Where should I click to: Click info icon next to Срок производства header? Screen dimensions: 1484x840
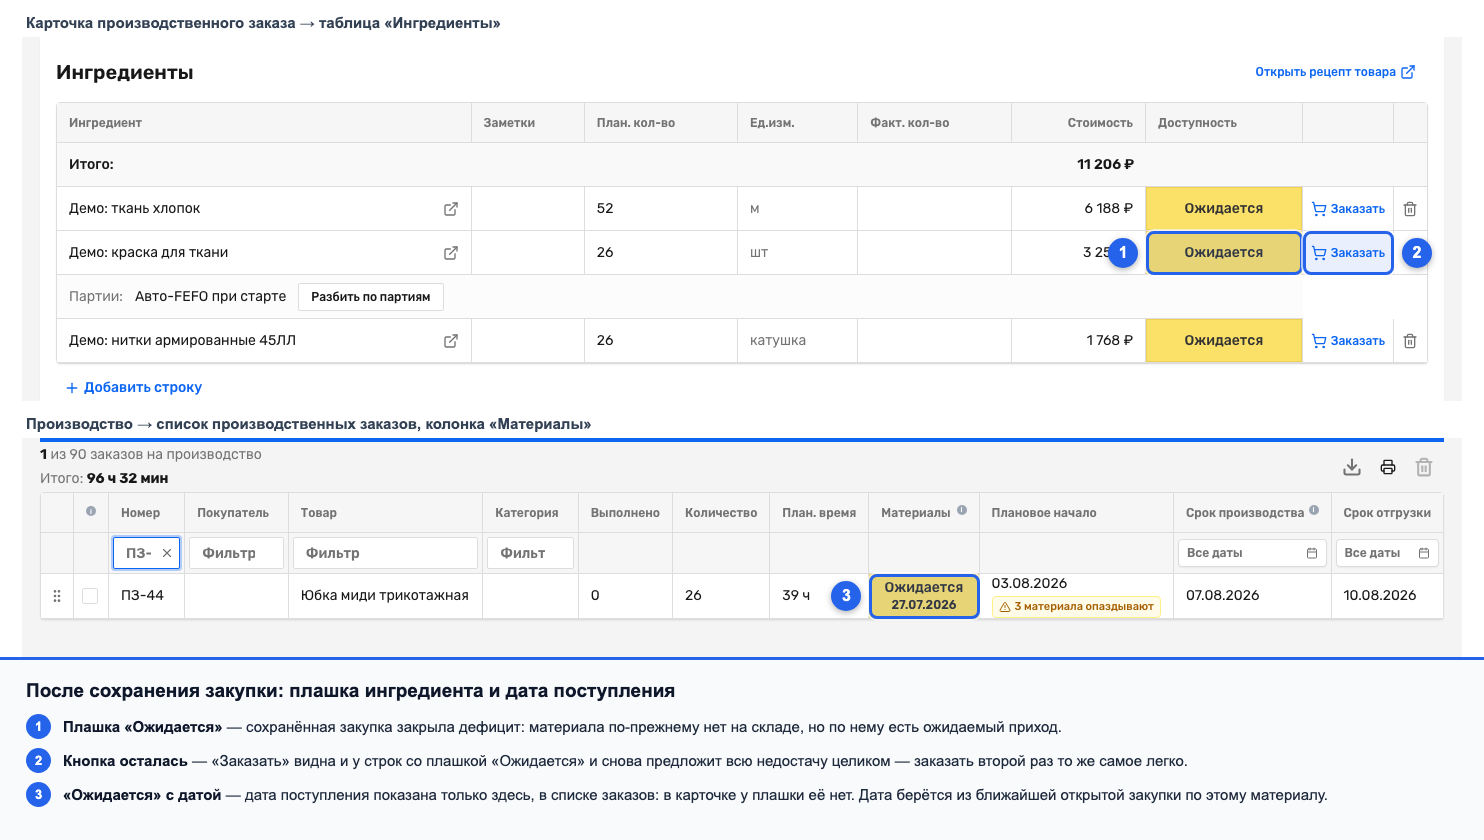pyautogui.click(x=1314, y=510)
